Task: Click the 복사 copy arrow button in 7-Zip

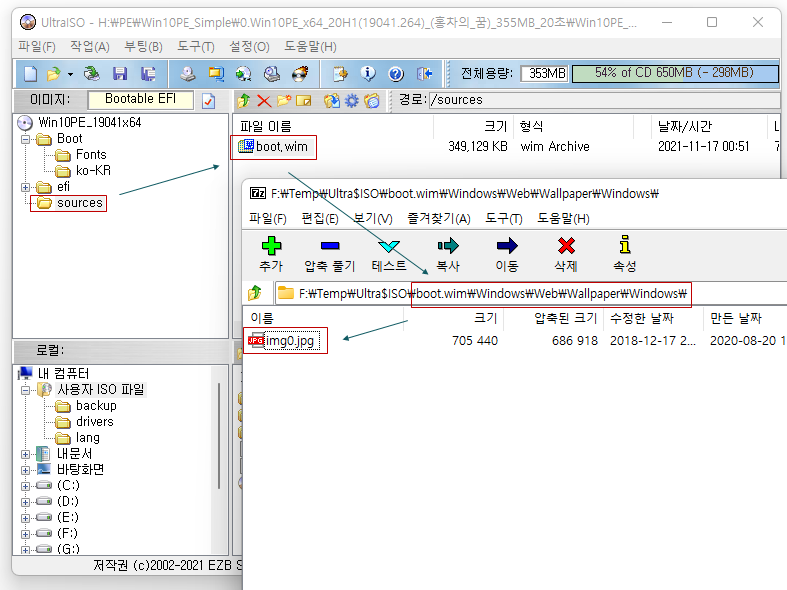Action: pyautogui.click(x=448, y=254)
